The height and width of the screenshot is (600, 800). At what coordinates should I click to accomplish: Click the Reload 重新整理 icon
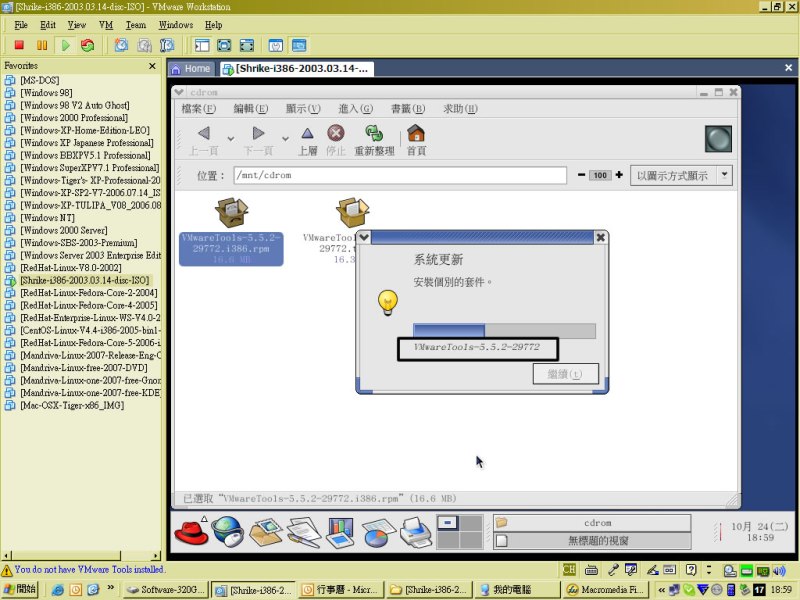(x=374, y=133)
